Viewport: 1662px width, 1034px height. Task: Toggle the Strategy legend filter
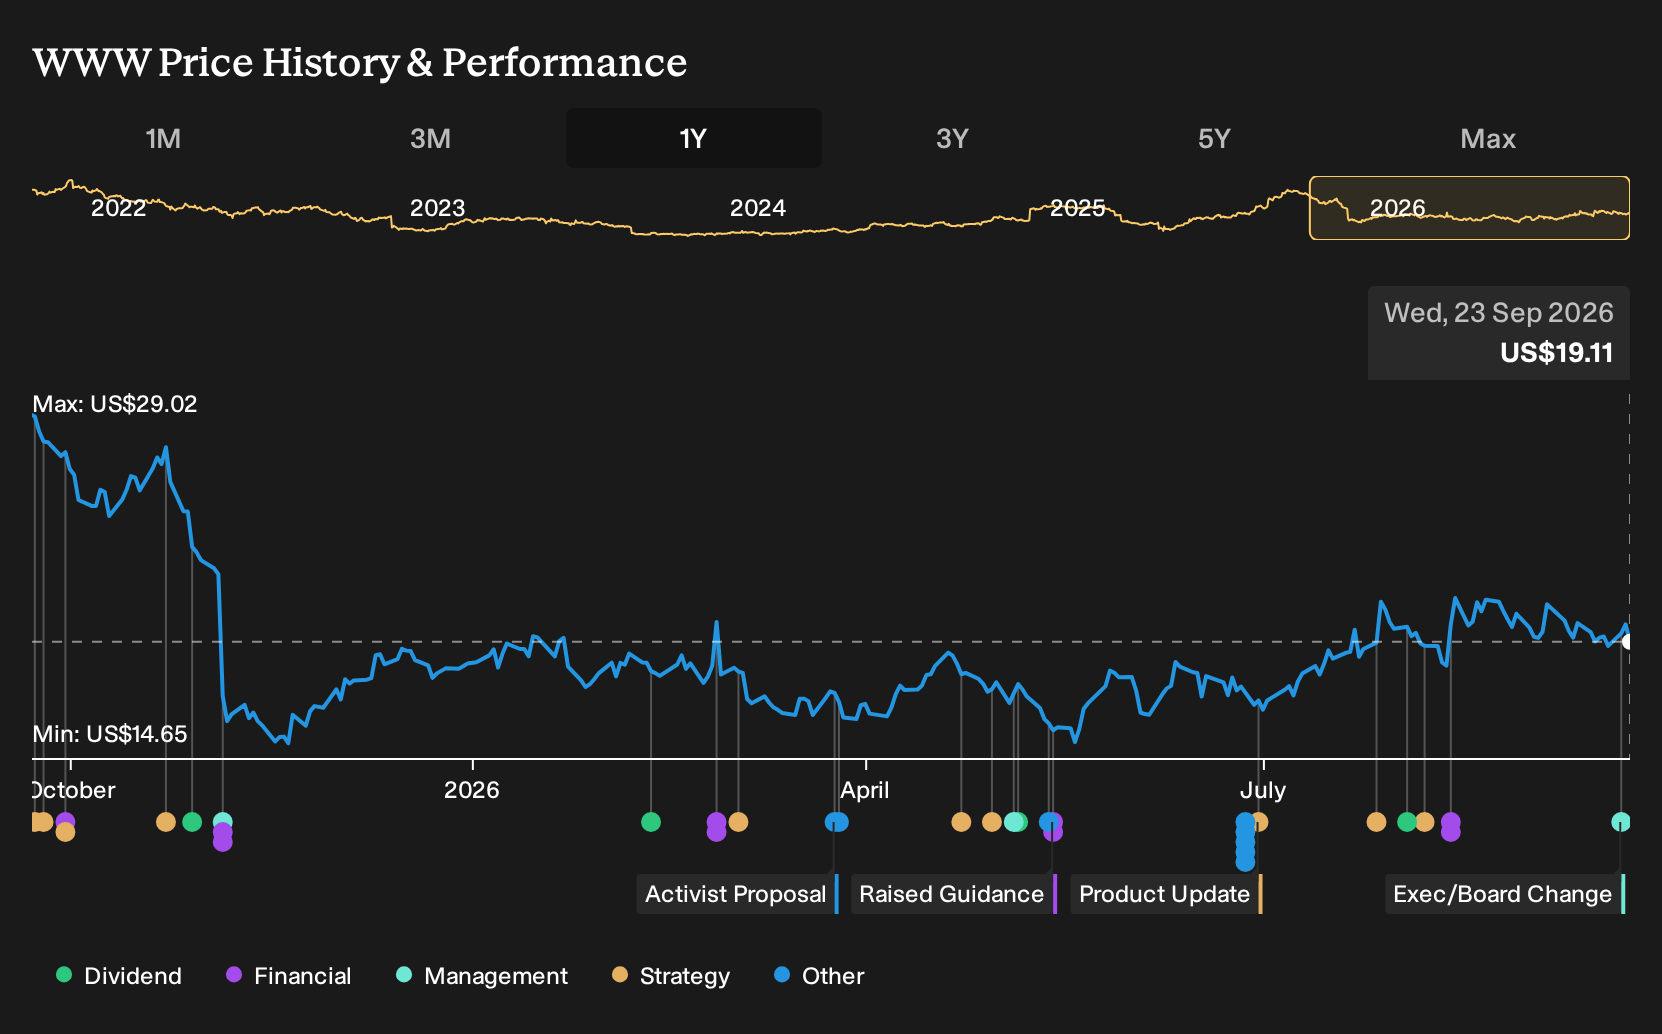[x=671, y=976]
